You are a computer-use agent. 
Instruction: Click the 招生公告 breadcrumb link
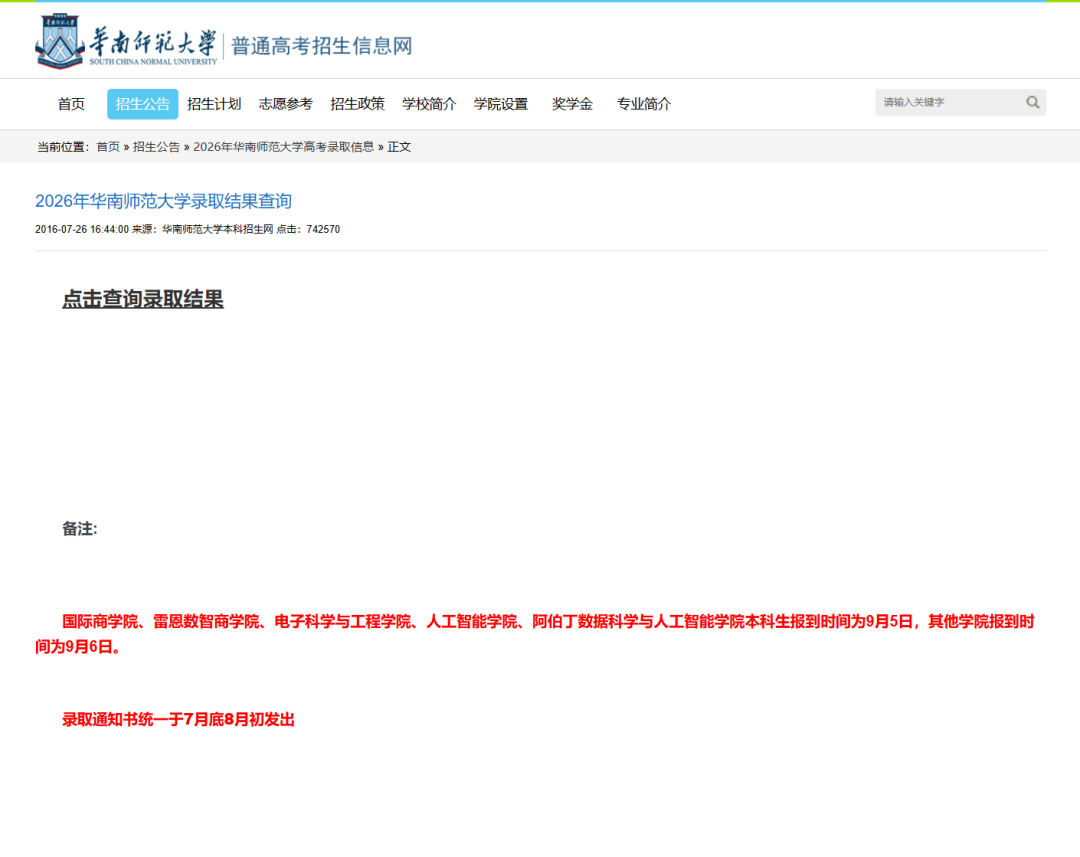(156, 147)
